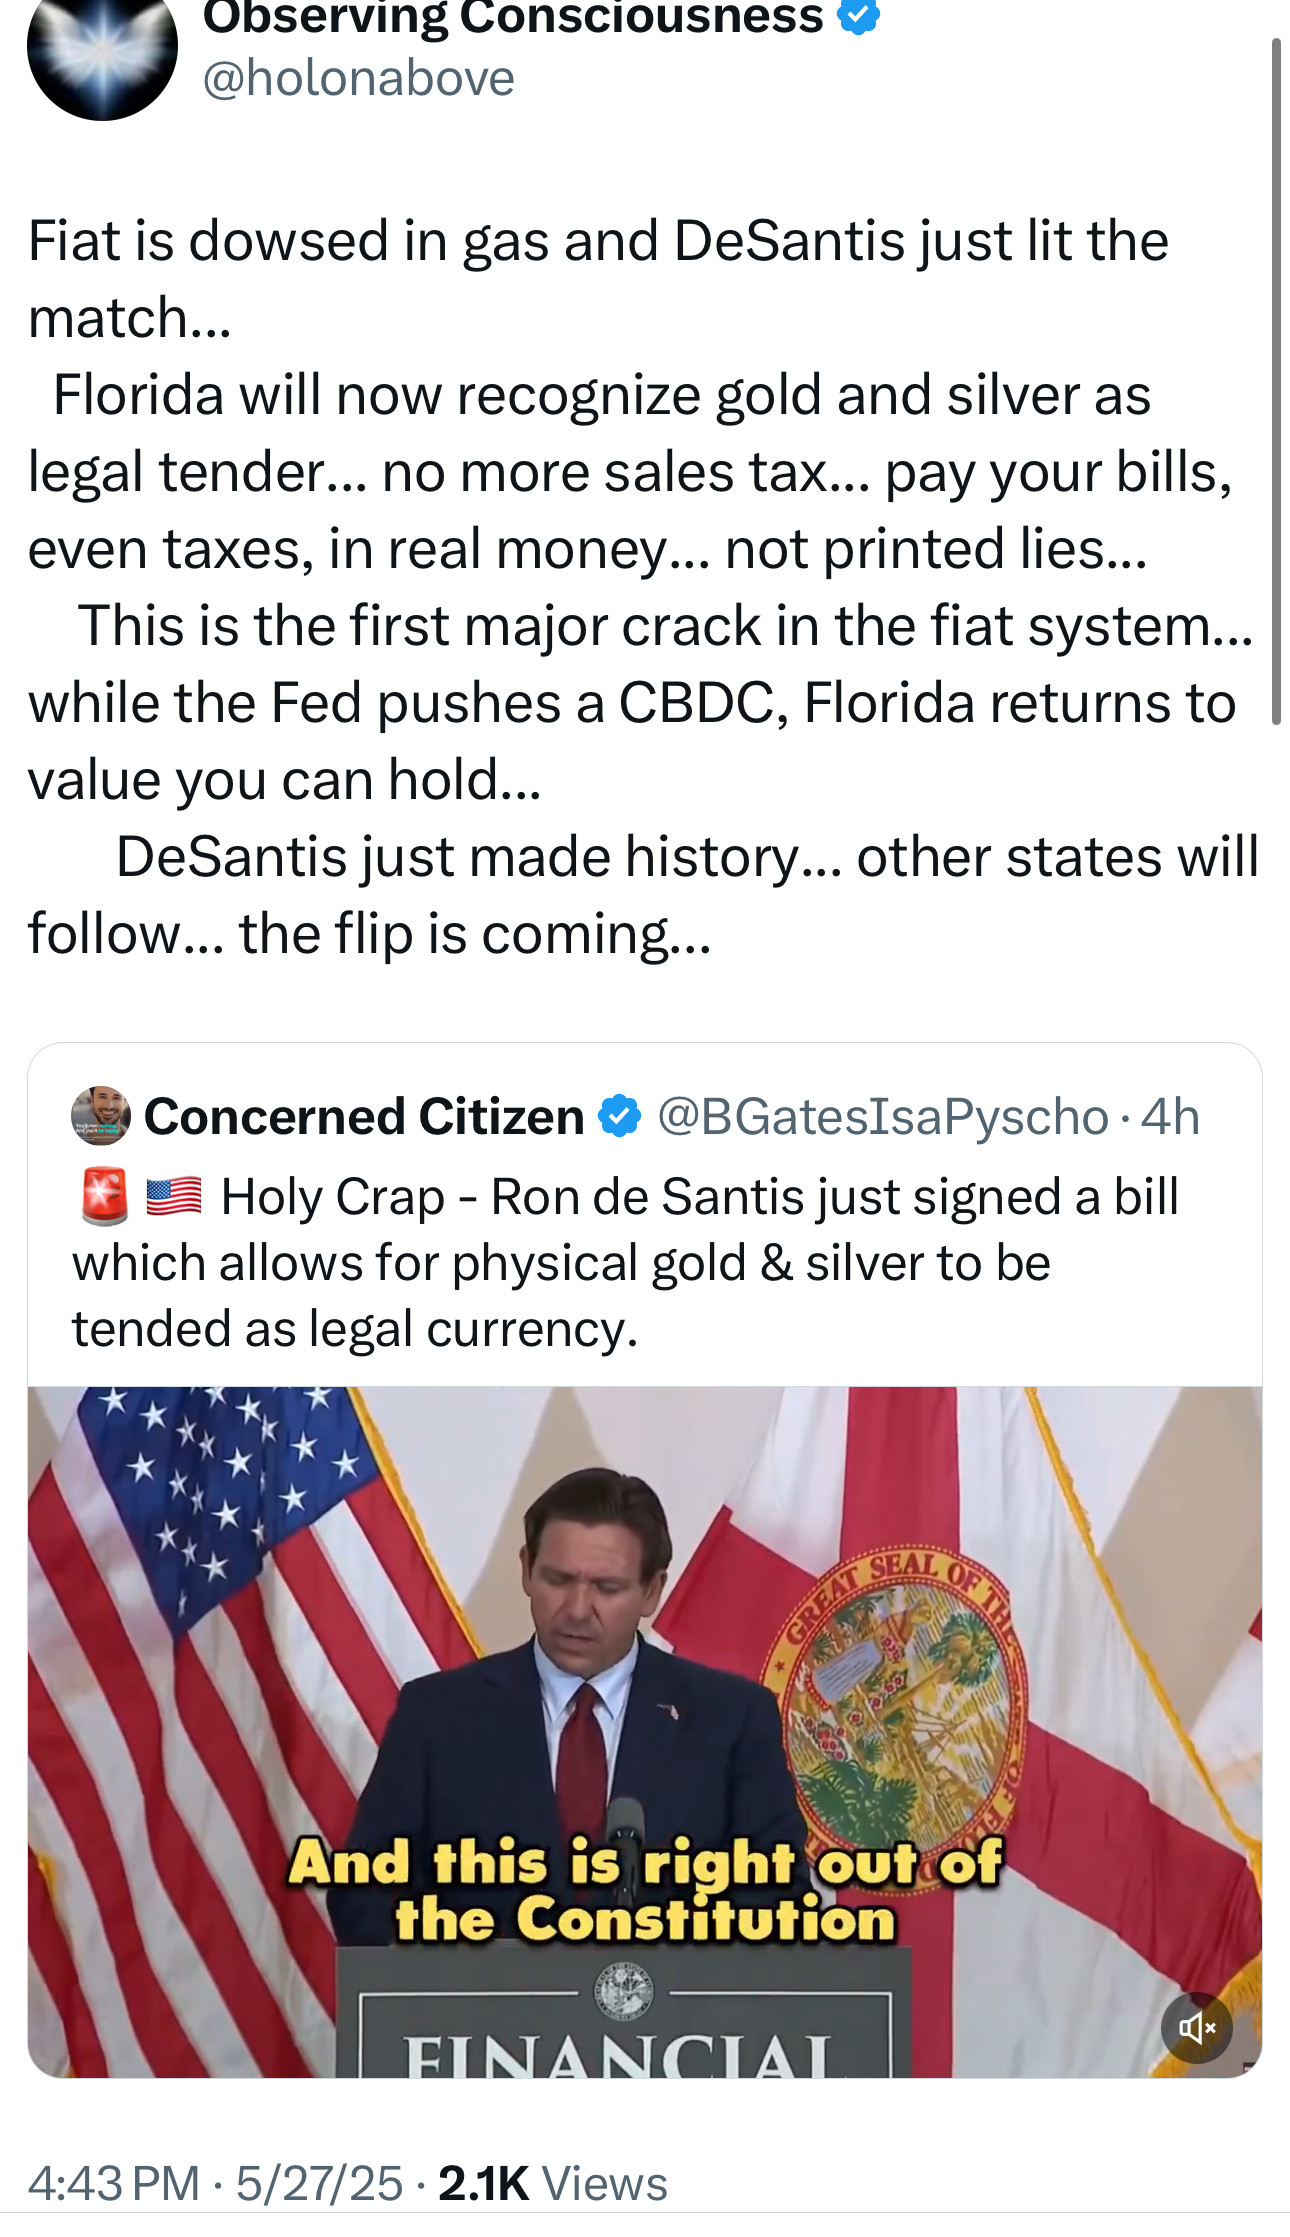Unmute the video with the speaker icon
The height and width of the screenshot is (2237, 1290).
pos(1196,2028)
